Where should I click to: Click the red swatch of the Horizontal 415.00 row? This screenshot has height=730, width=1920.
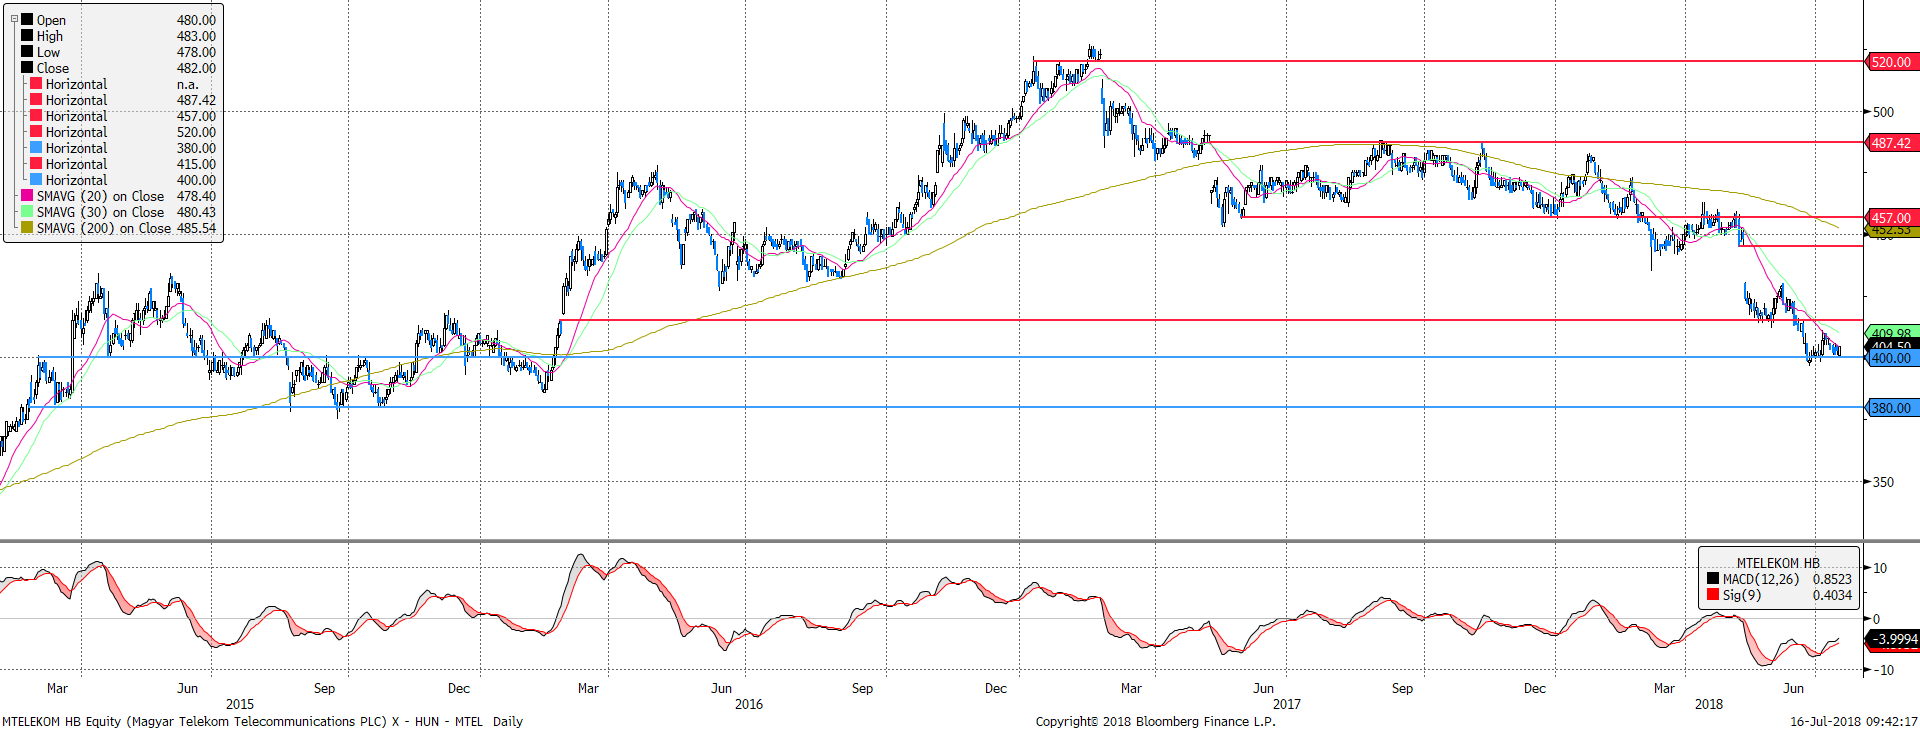coord(36,163)
